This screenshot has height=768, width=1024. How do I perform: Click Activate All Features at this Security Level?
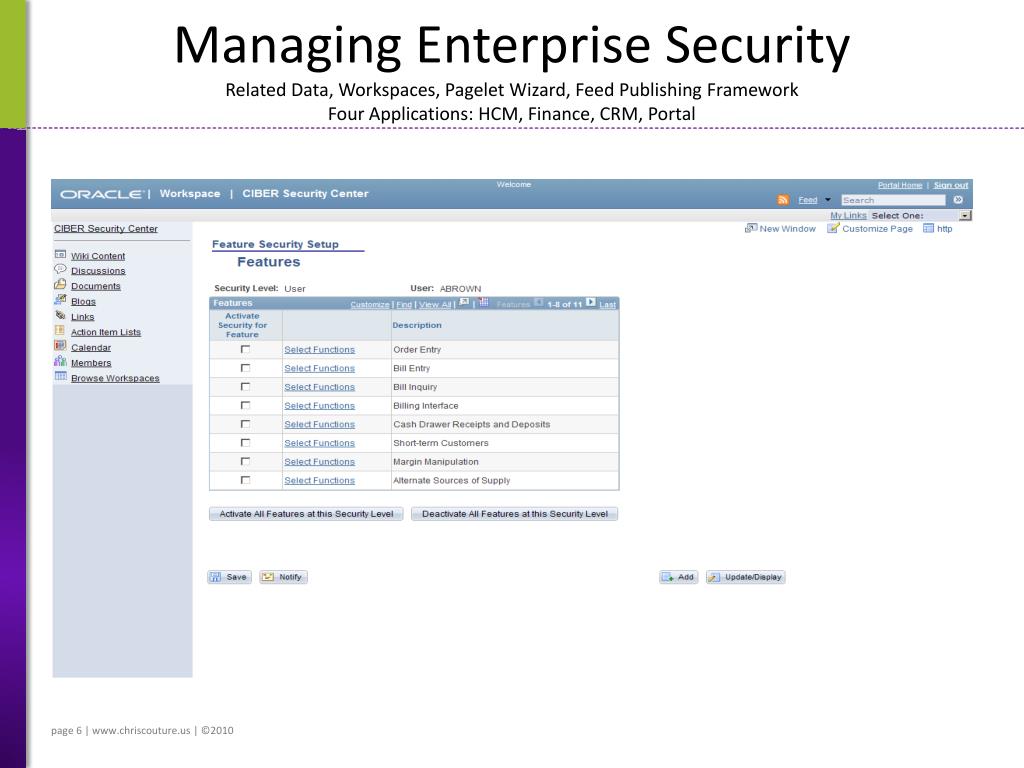306,514
